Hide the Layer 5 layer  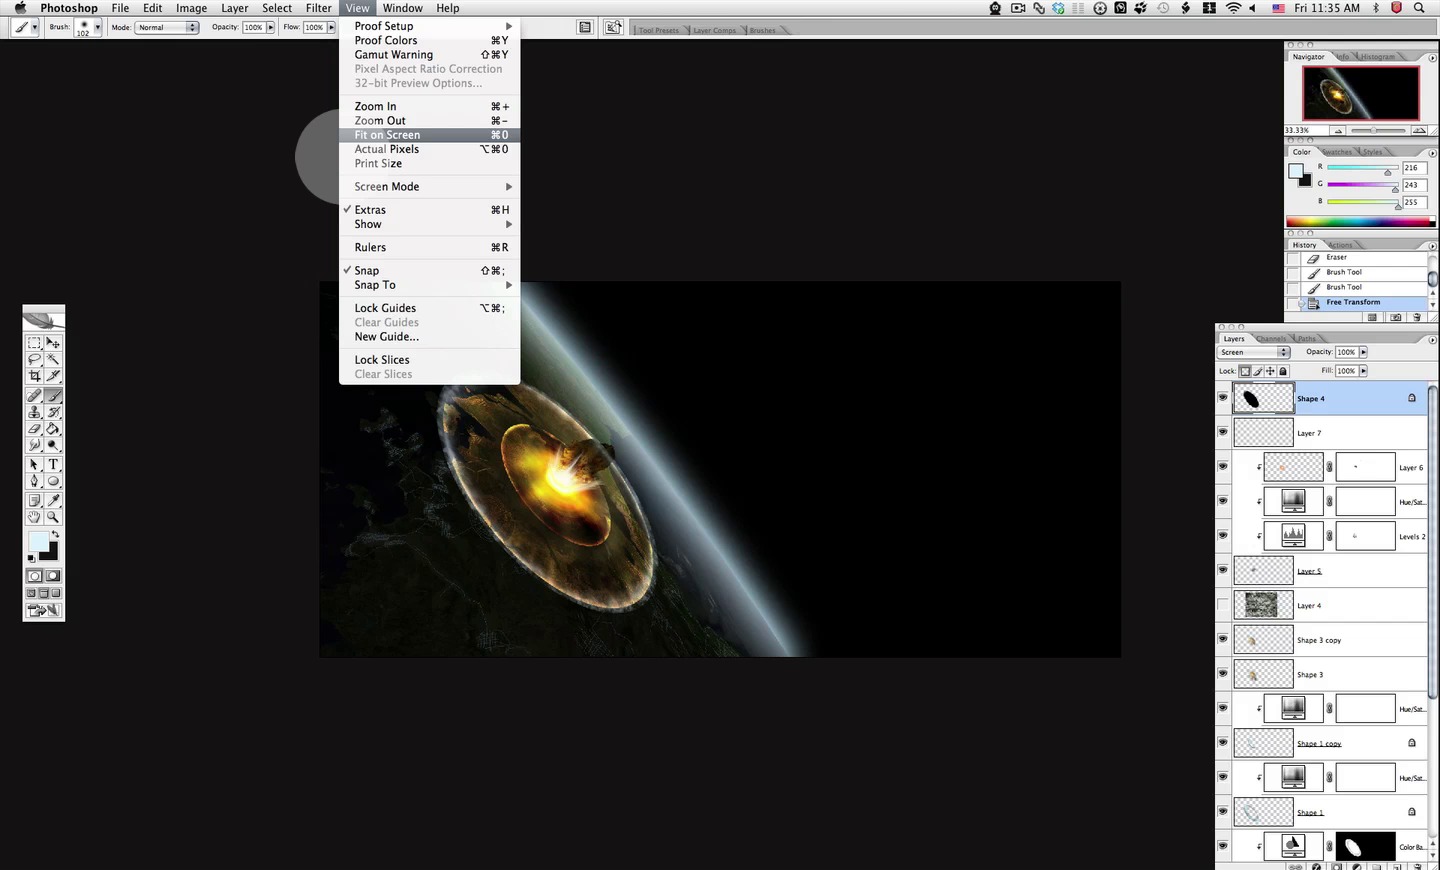1222,570
